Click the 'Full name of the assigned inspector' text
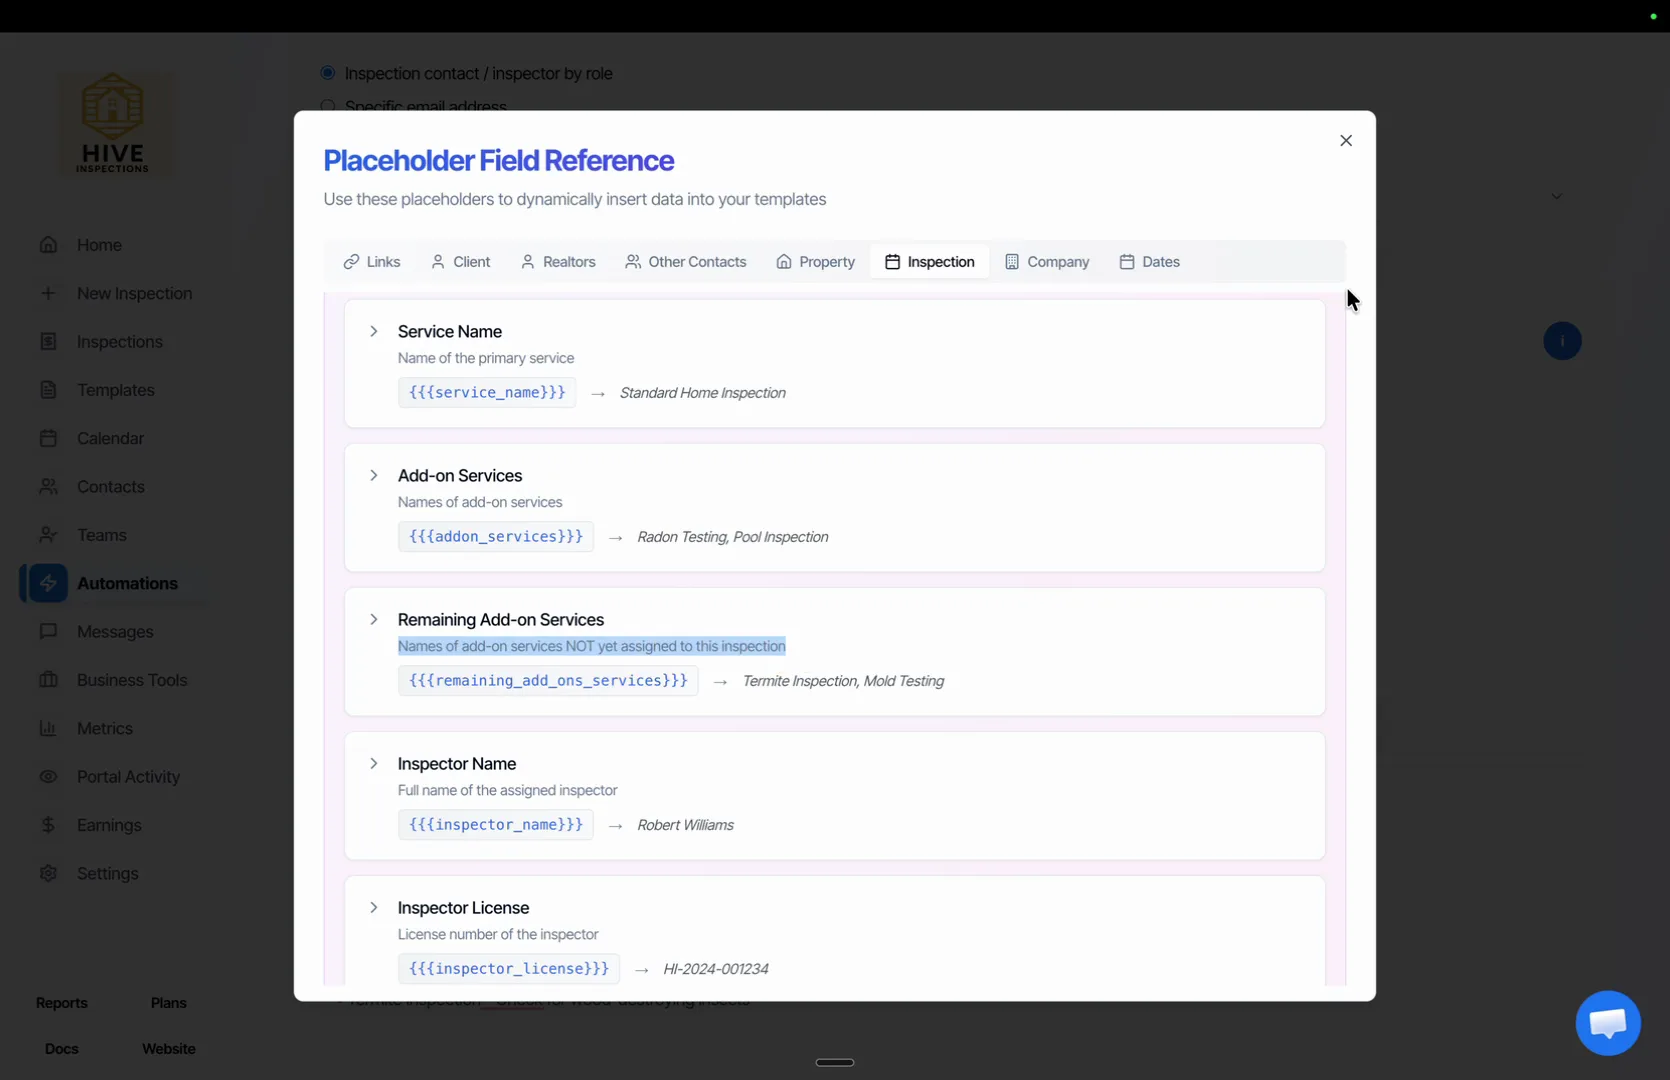Image resolution: width=1670 pixels, height=1080 pixels. pos(508,790)
